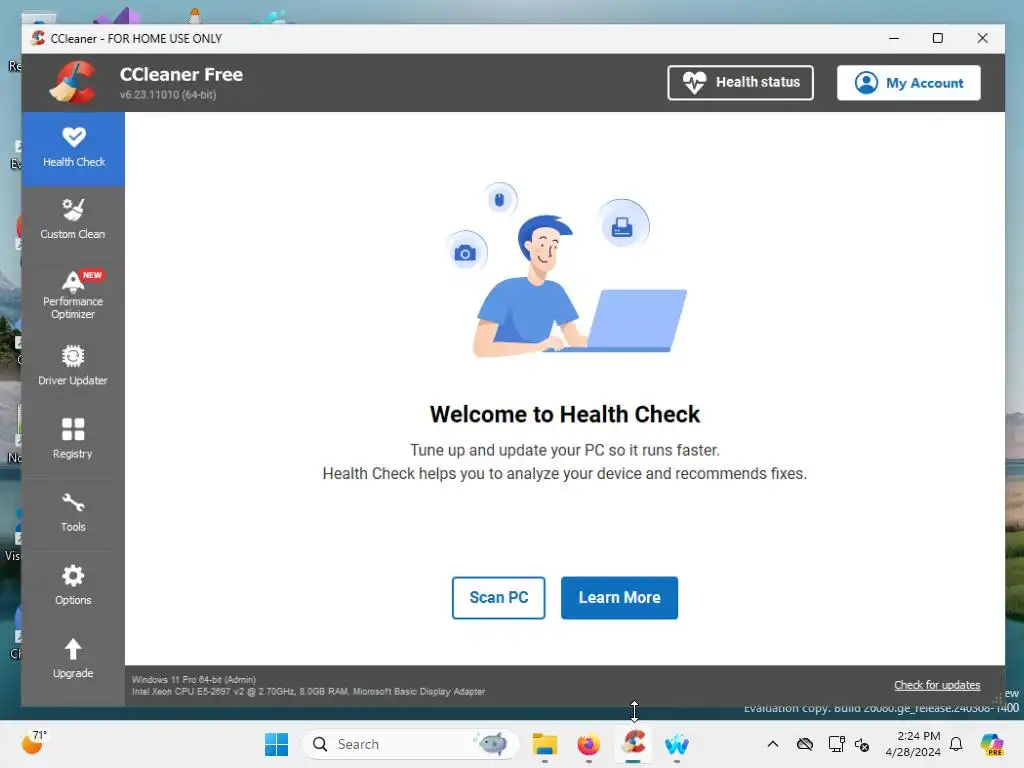1024x768 pixels.
Task: Show hidden system tray icons
Action: [x=773, y=744]
